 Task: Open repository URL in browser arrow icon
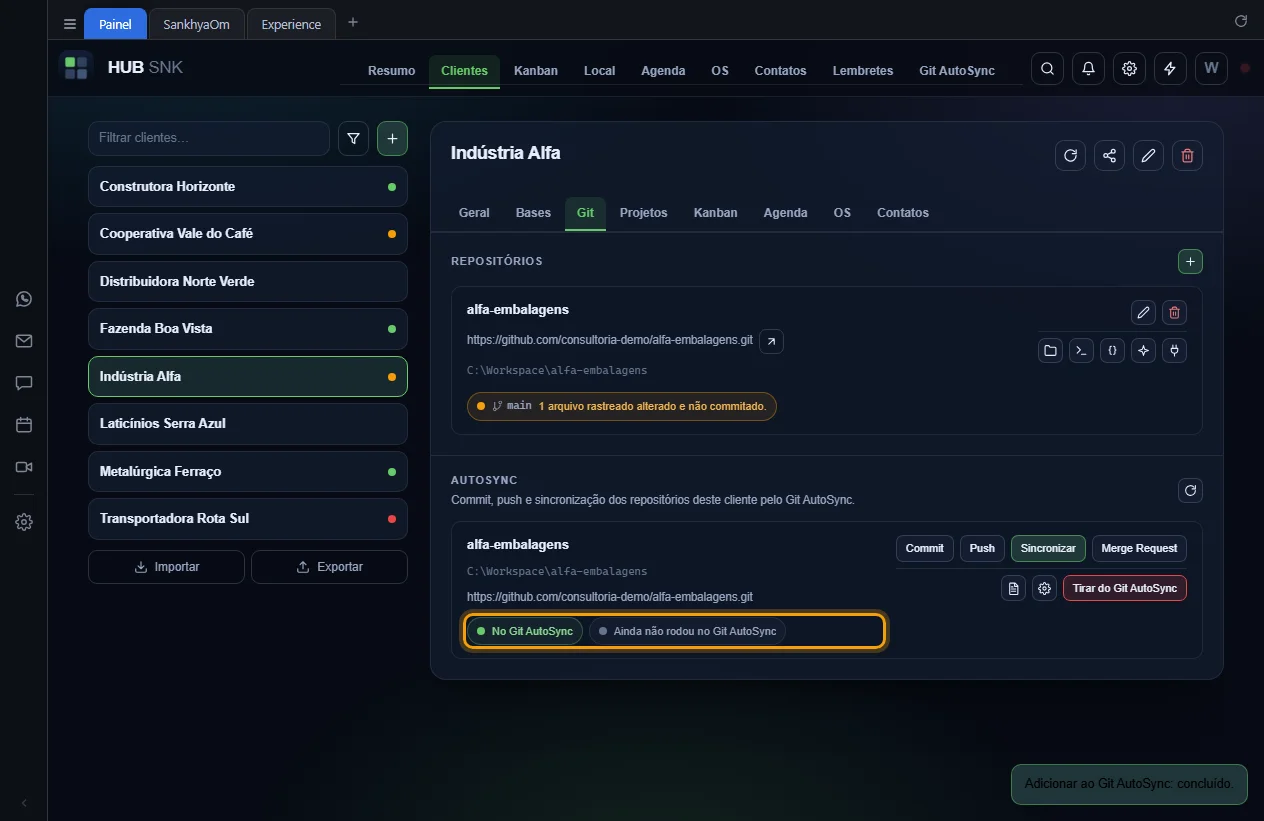(771, 341)
